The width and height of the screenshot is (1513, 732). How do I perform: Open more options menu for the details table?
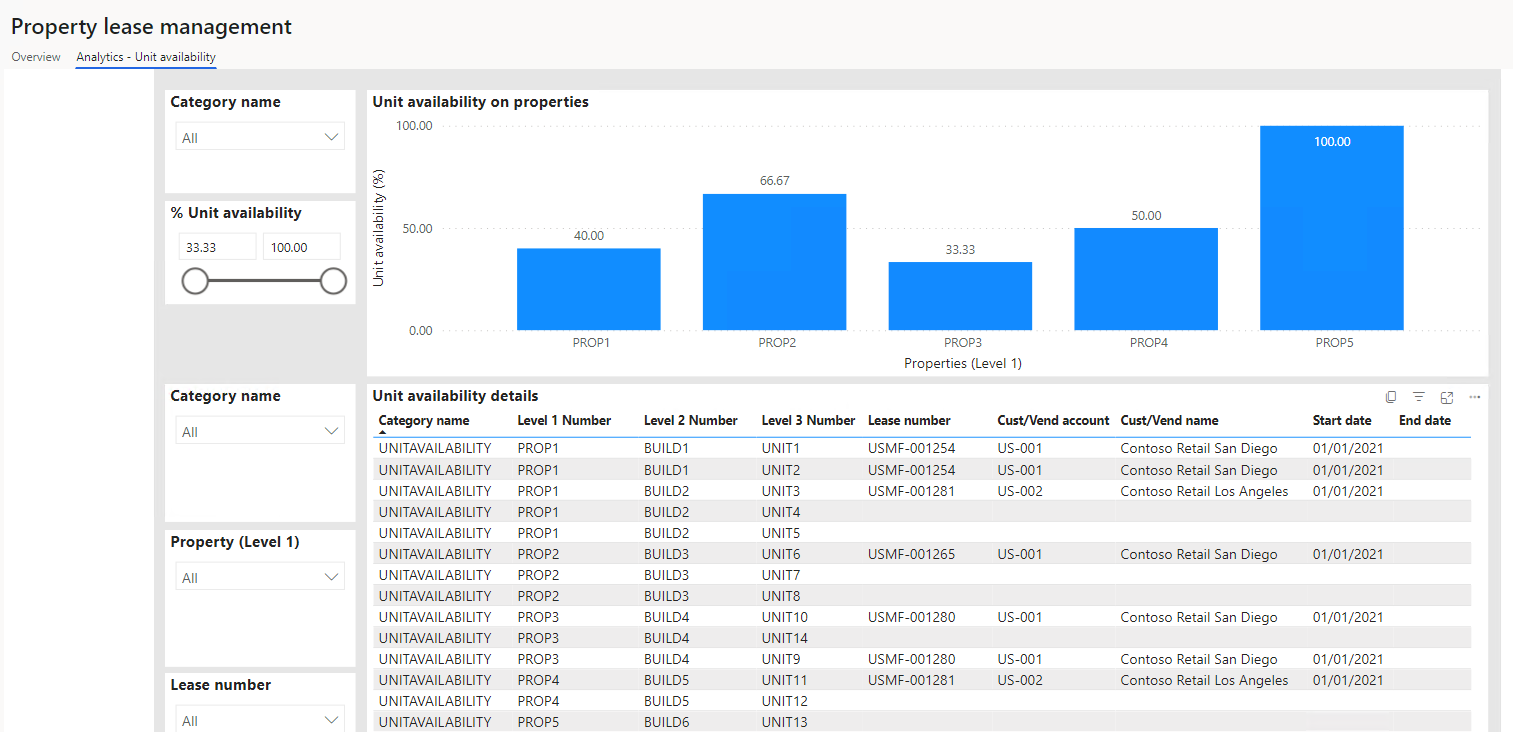(1475, 397)
